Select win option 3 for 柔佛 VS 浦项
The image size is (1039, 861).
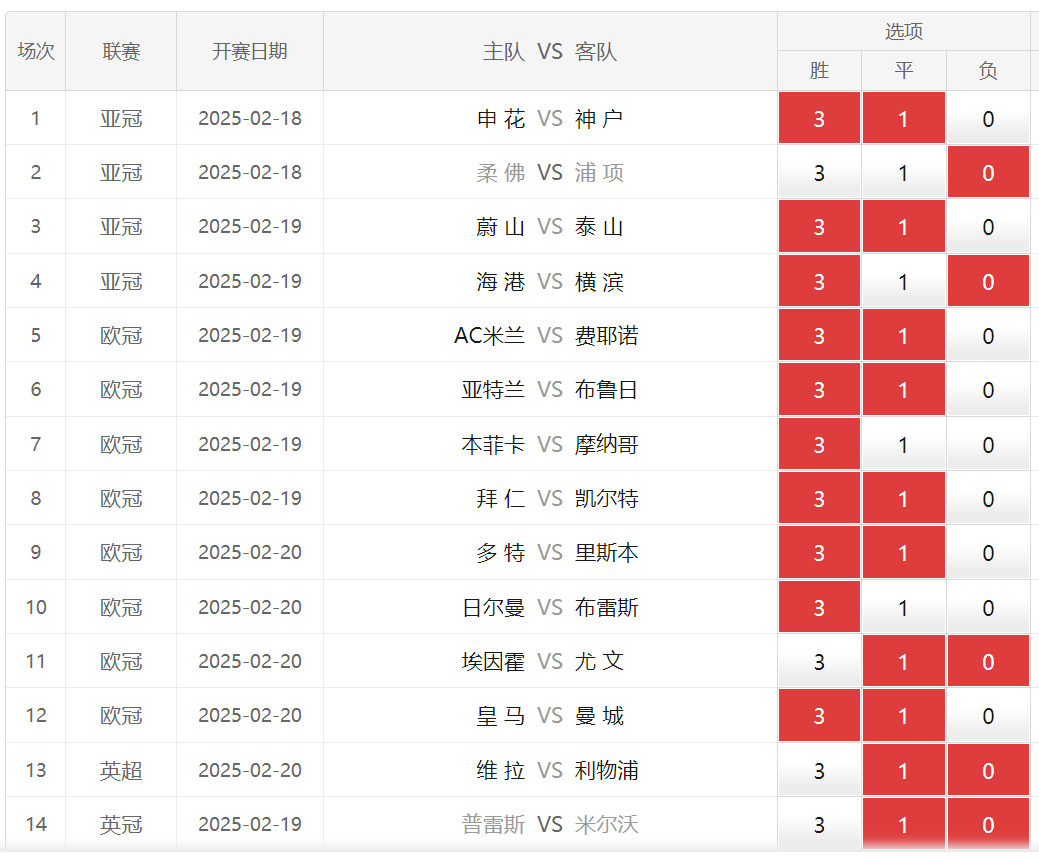[819, 172]
